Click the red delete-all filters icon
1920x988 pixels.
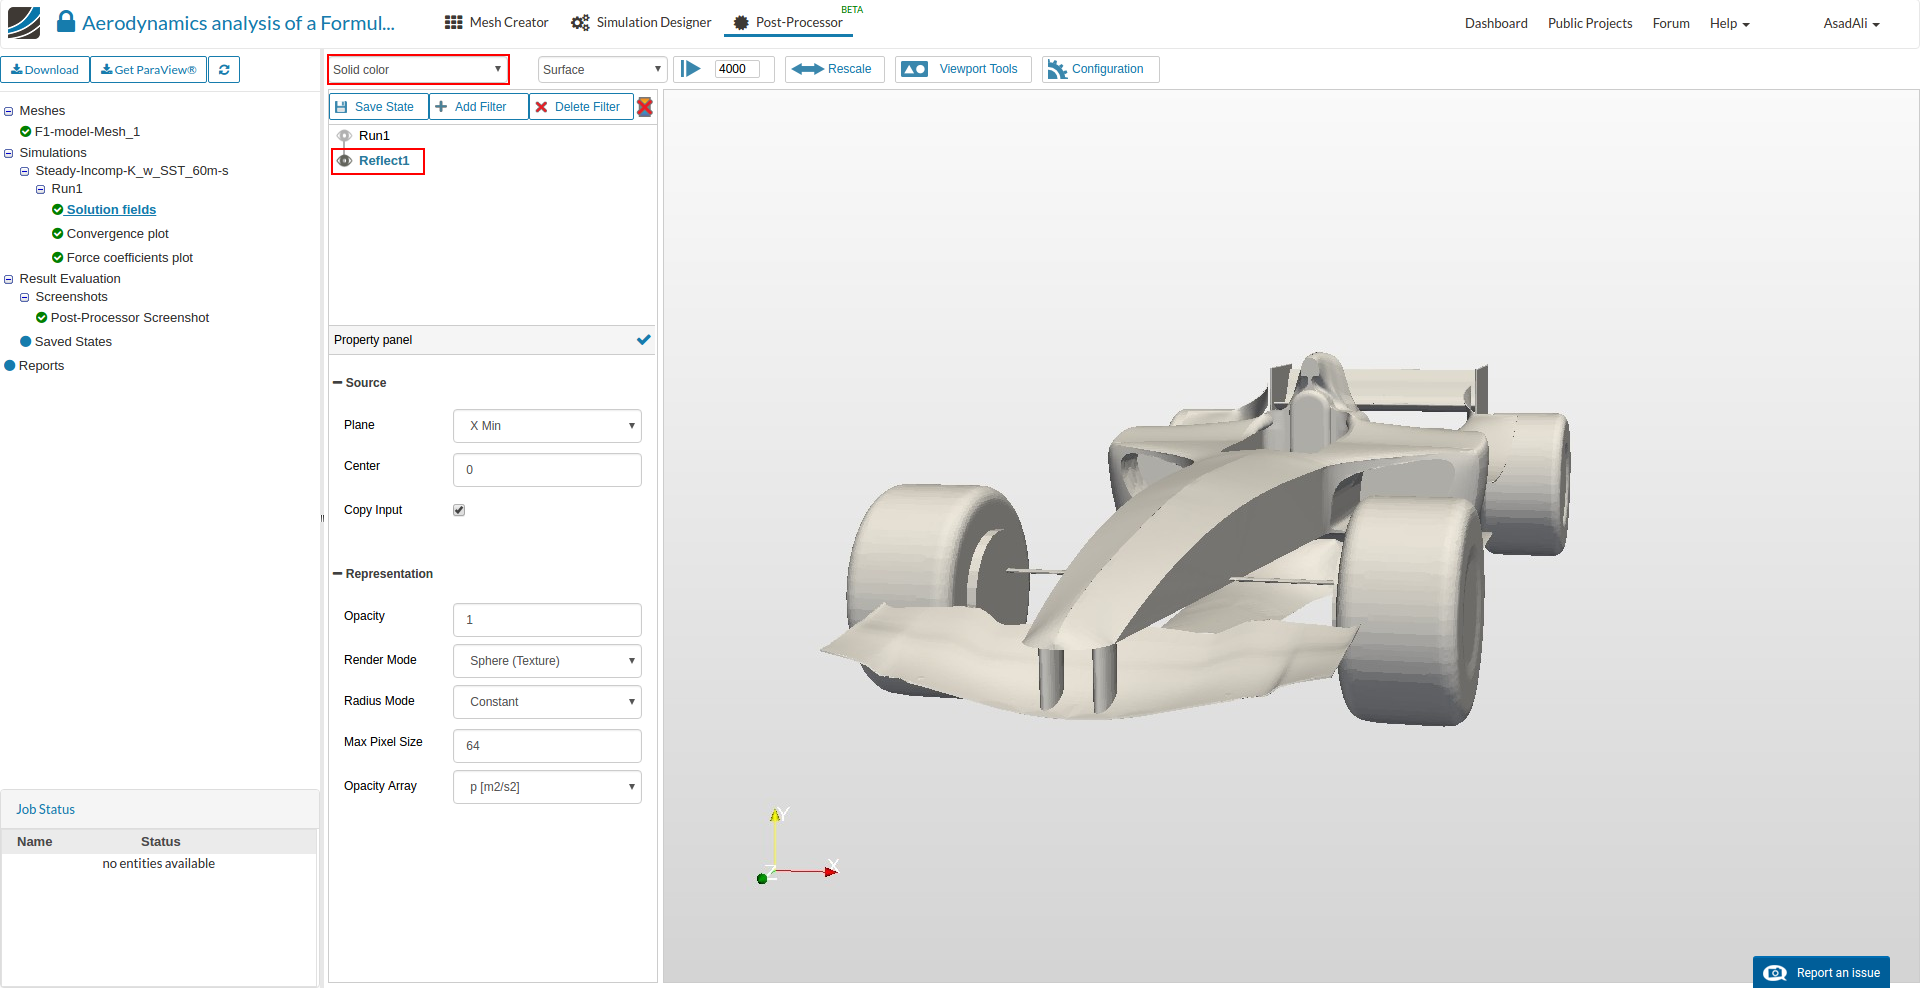(645, 107)
